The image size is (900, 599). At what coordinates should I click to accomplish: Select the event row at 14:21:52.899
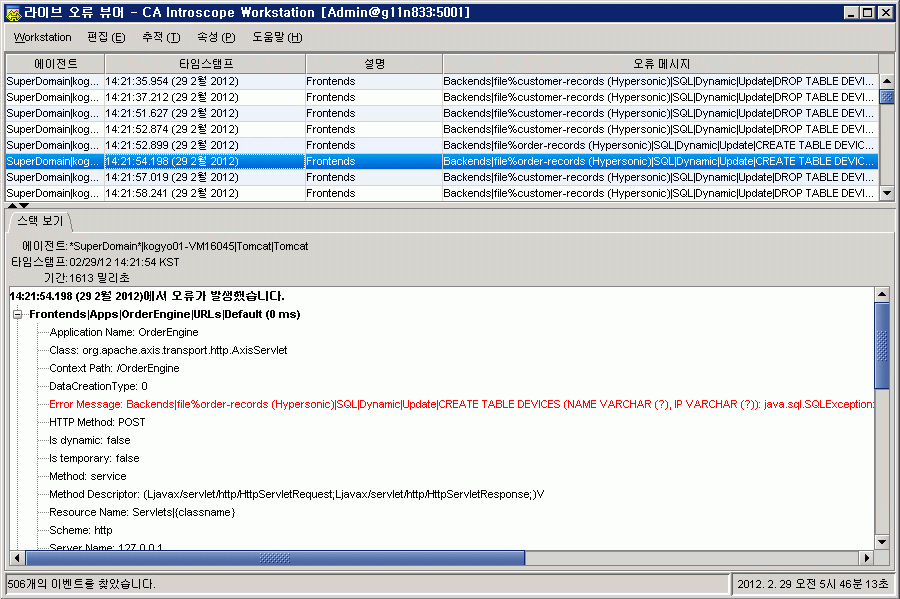point(442,146)
